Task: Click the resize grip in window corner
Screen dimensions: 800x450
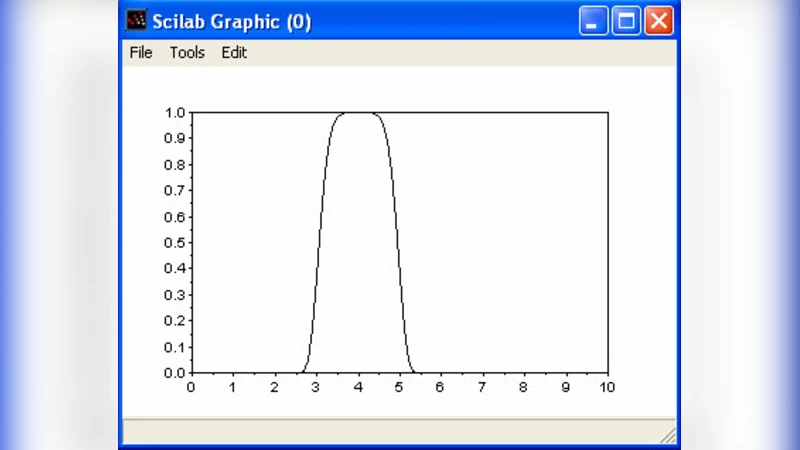Action: [668, 435]
